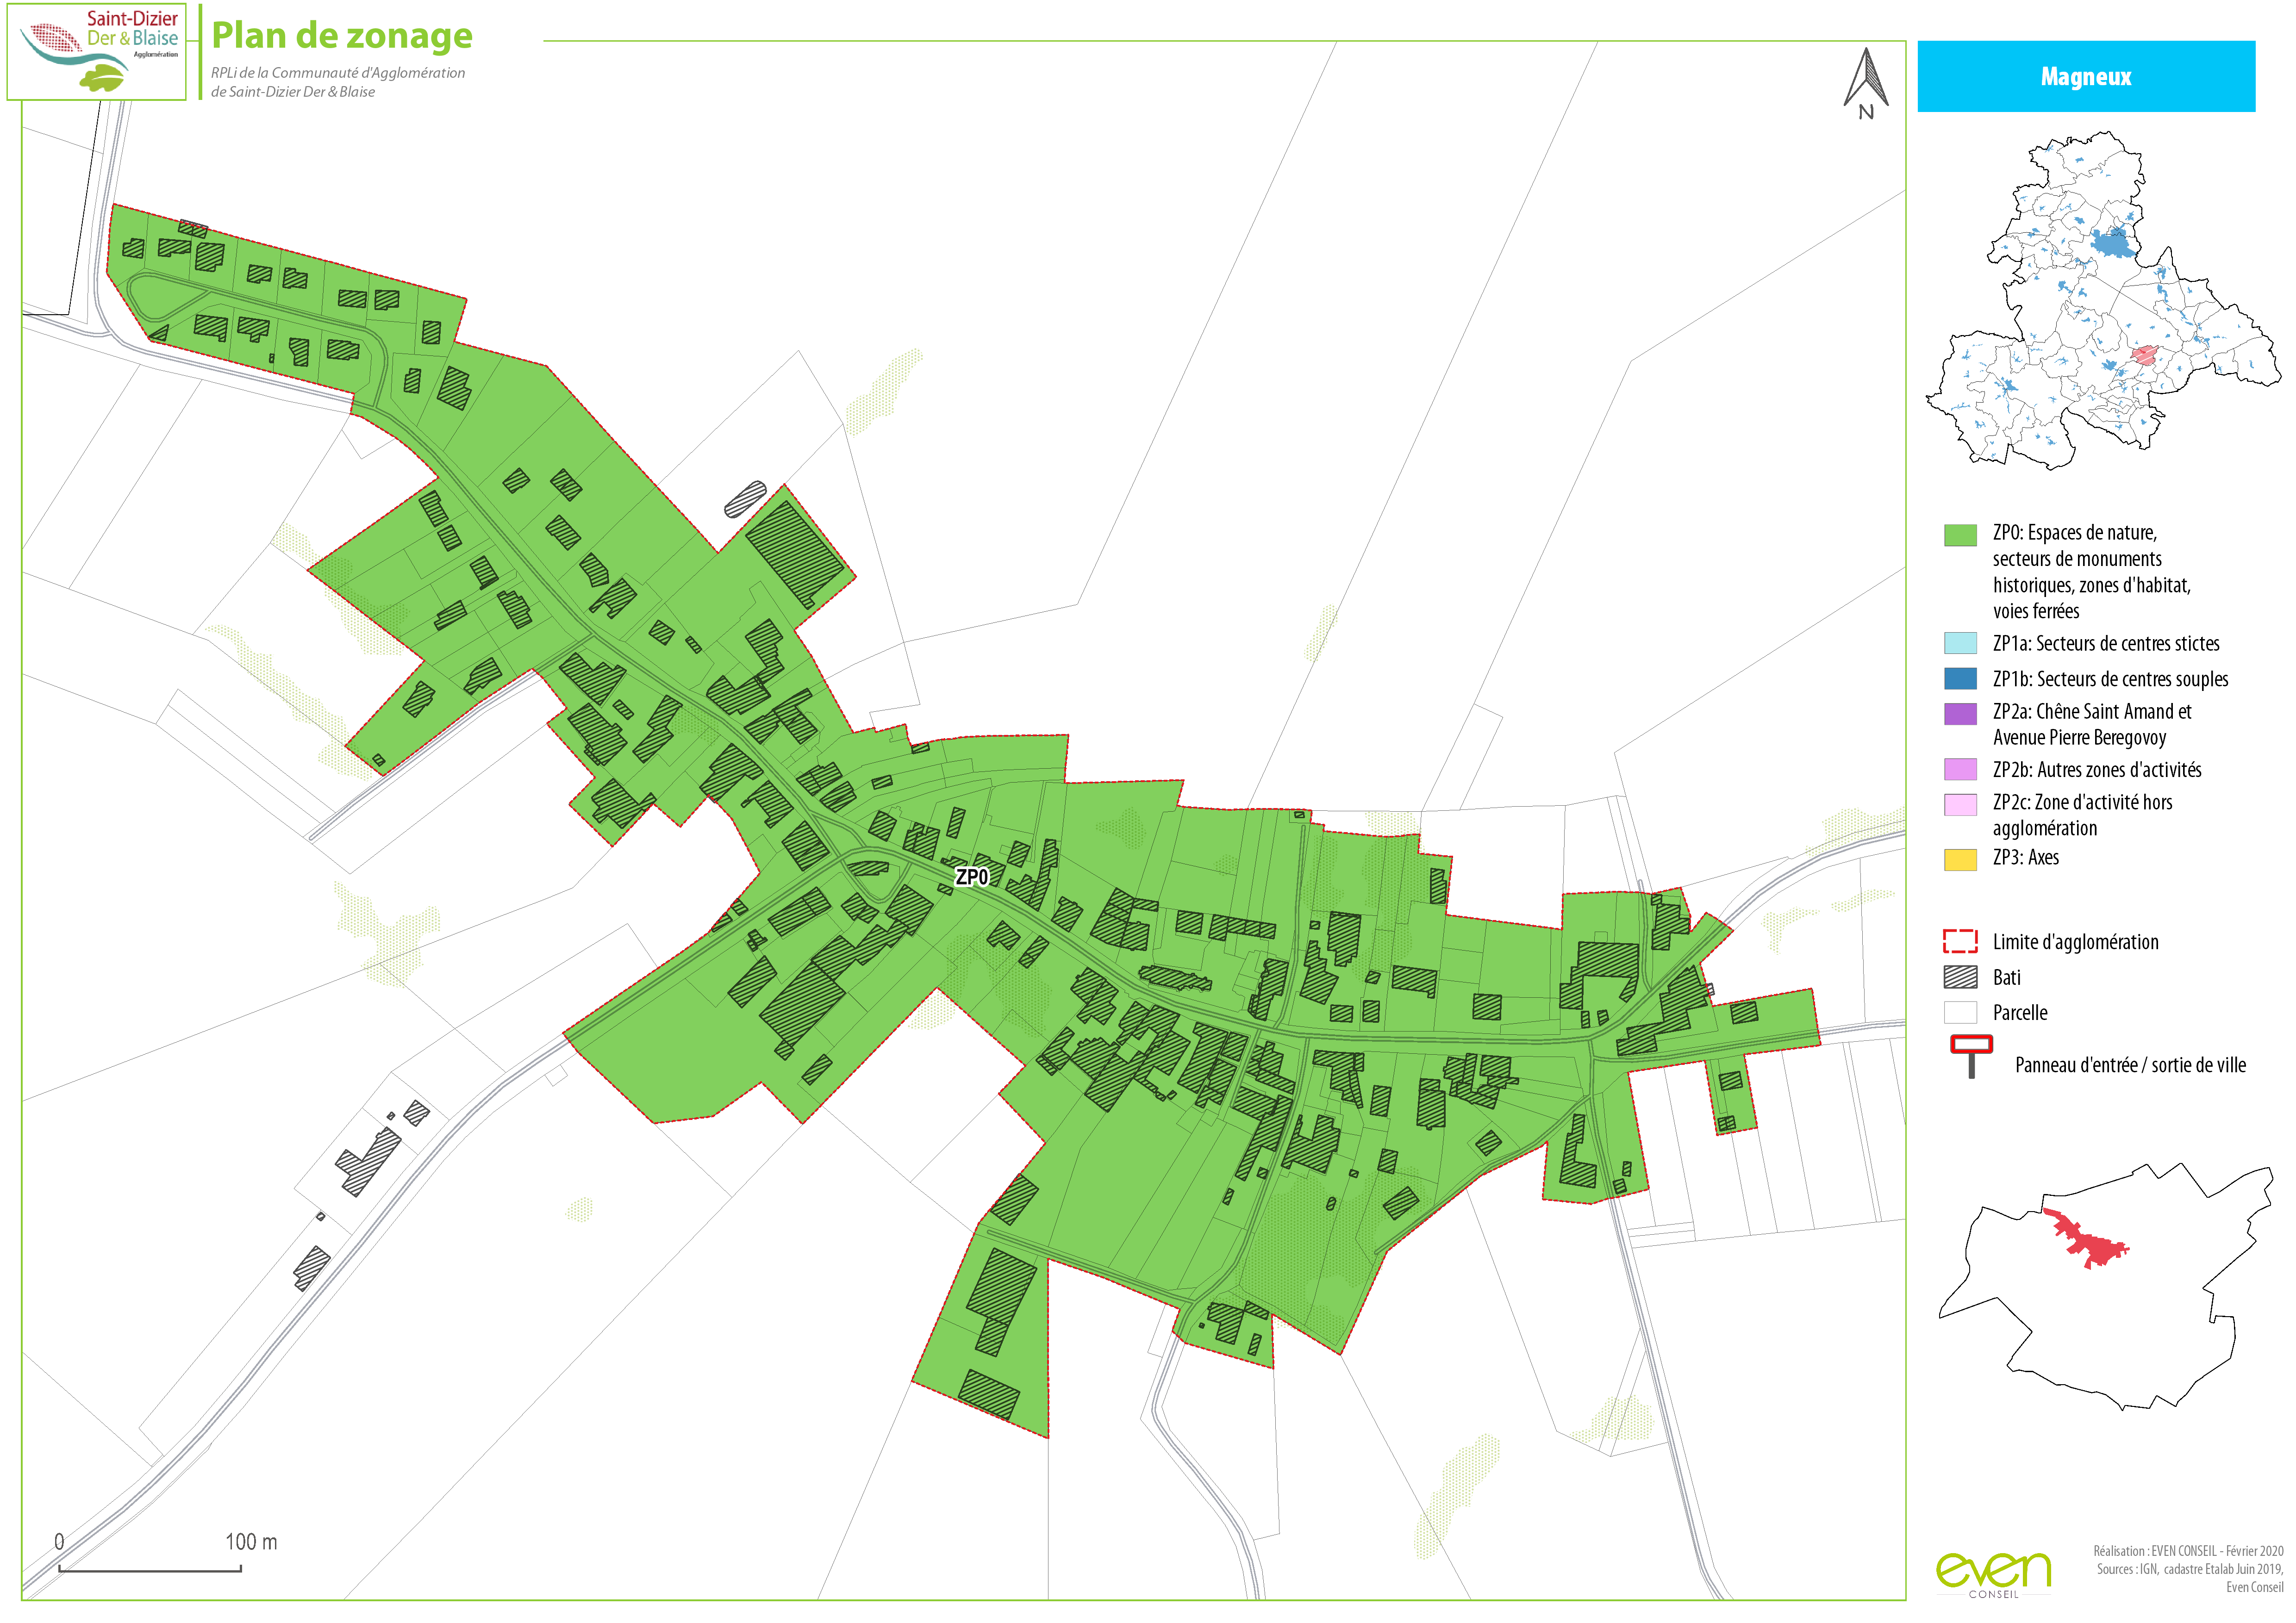The height and width of the screenshot is (1623, 2296).
Task: Select the pale pink ZP2c legend swatch
Action: [x=1960, y=805]
